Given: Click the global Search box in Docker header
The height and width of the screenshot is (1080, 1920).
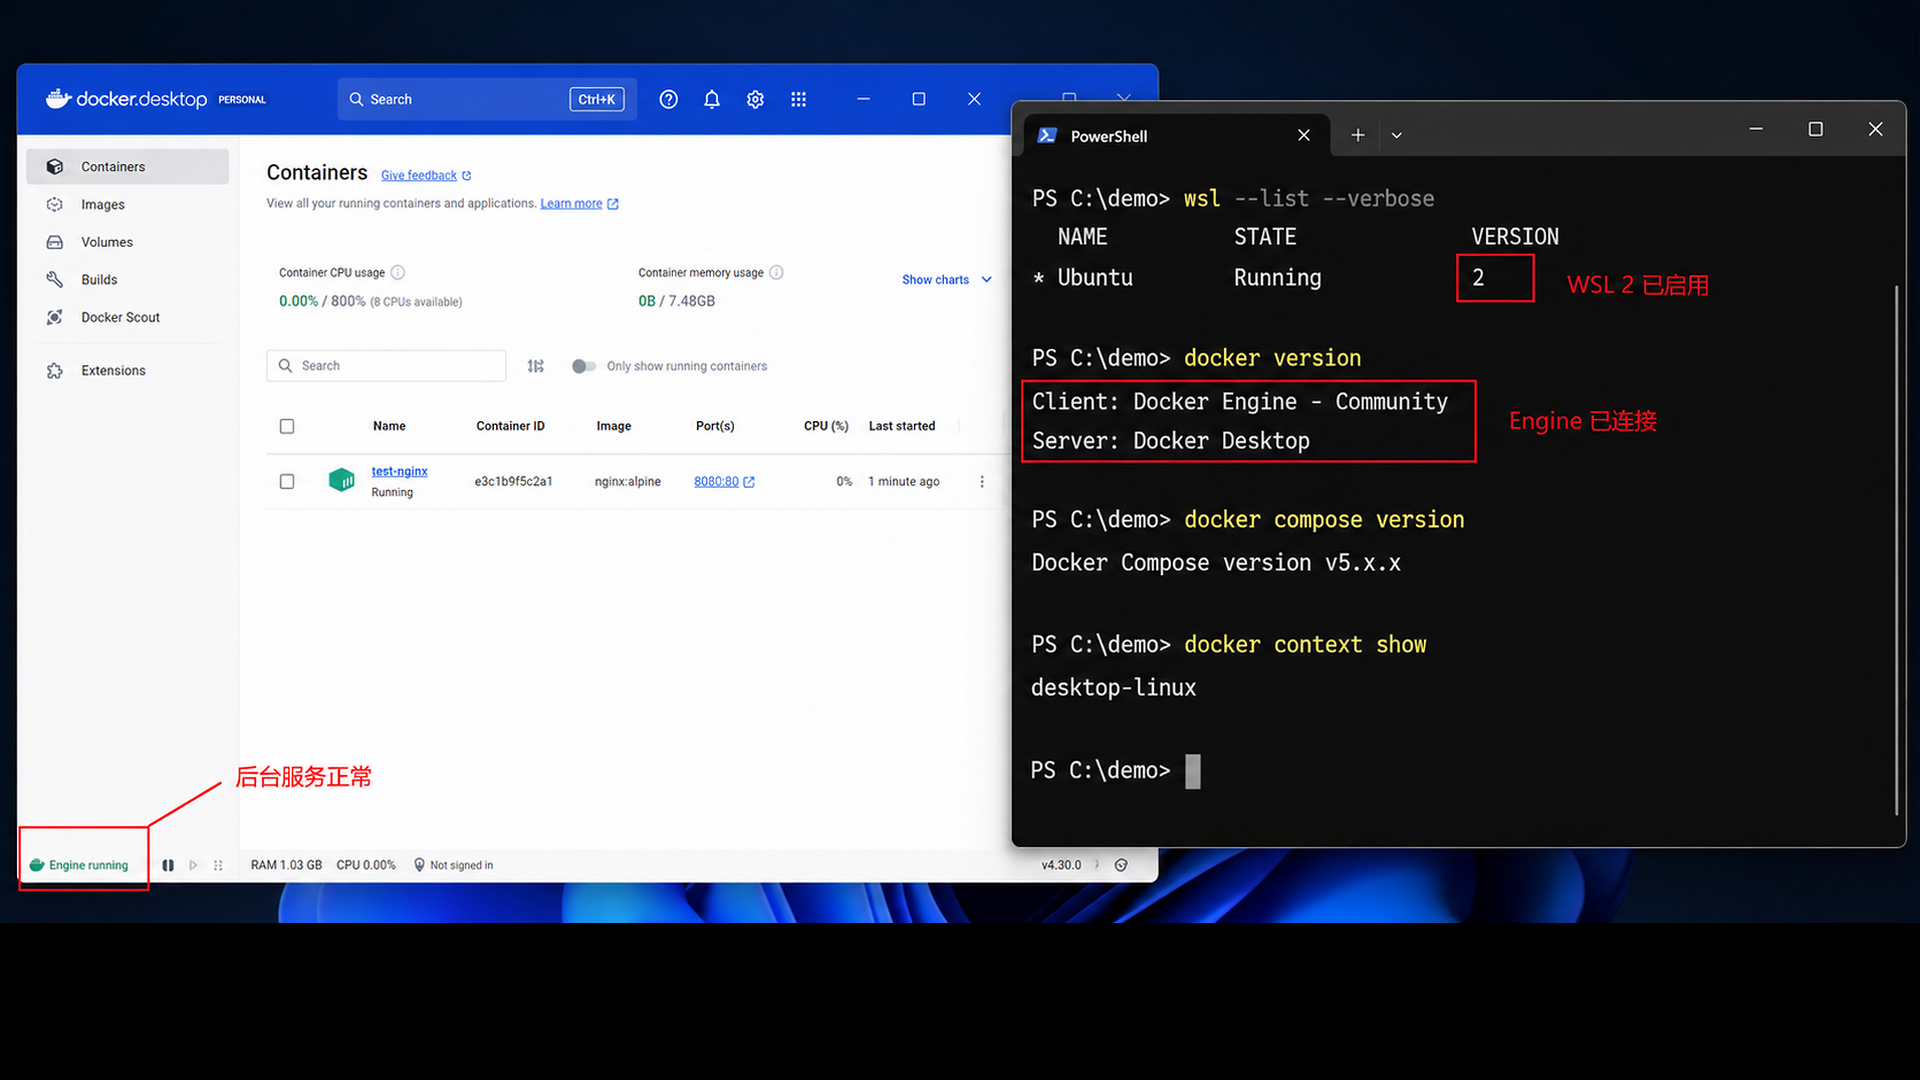Looking at the screenshot, I should (487, 99).
